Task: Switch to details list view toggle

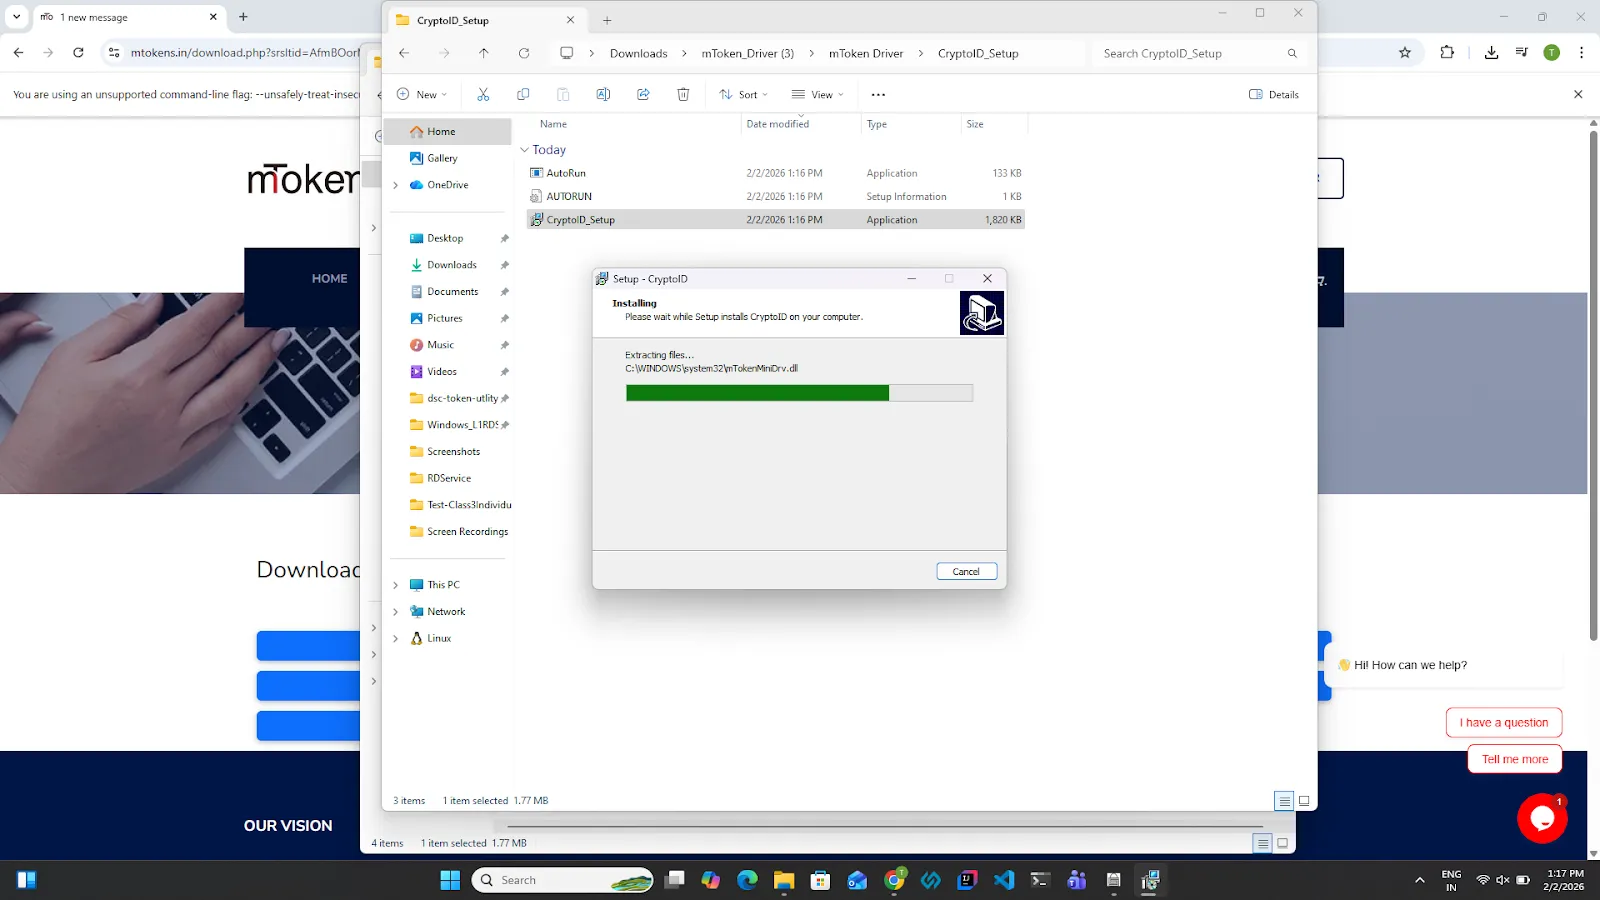Action: pos(1284,801)
